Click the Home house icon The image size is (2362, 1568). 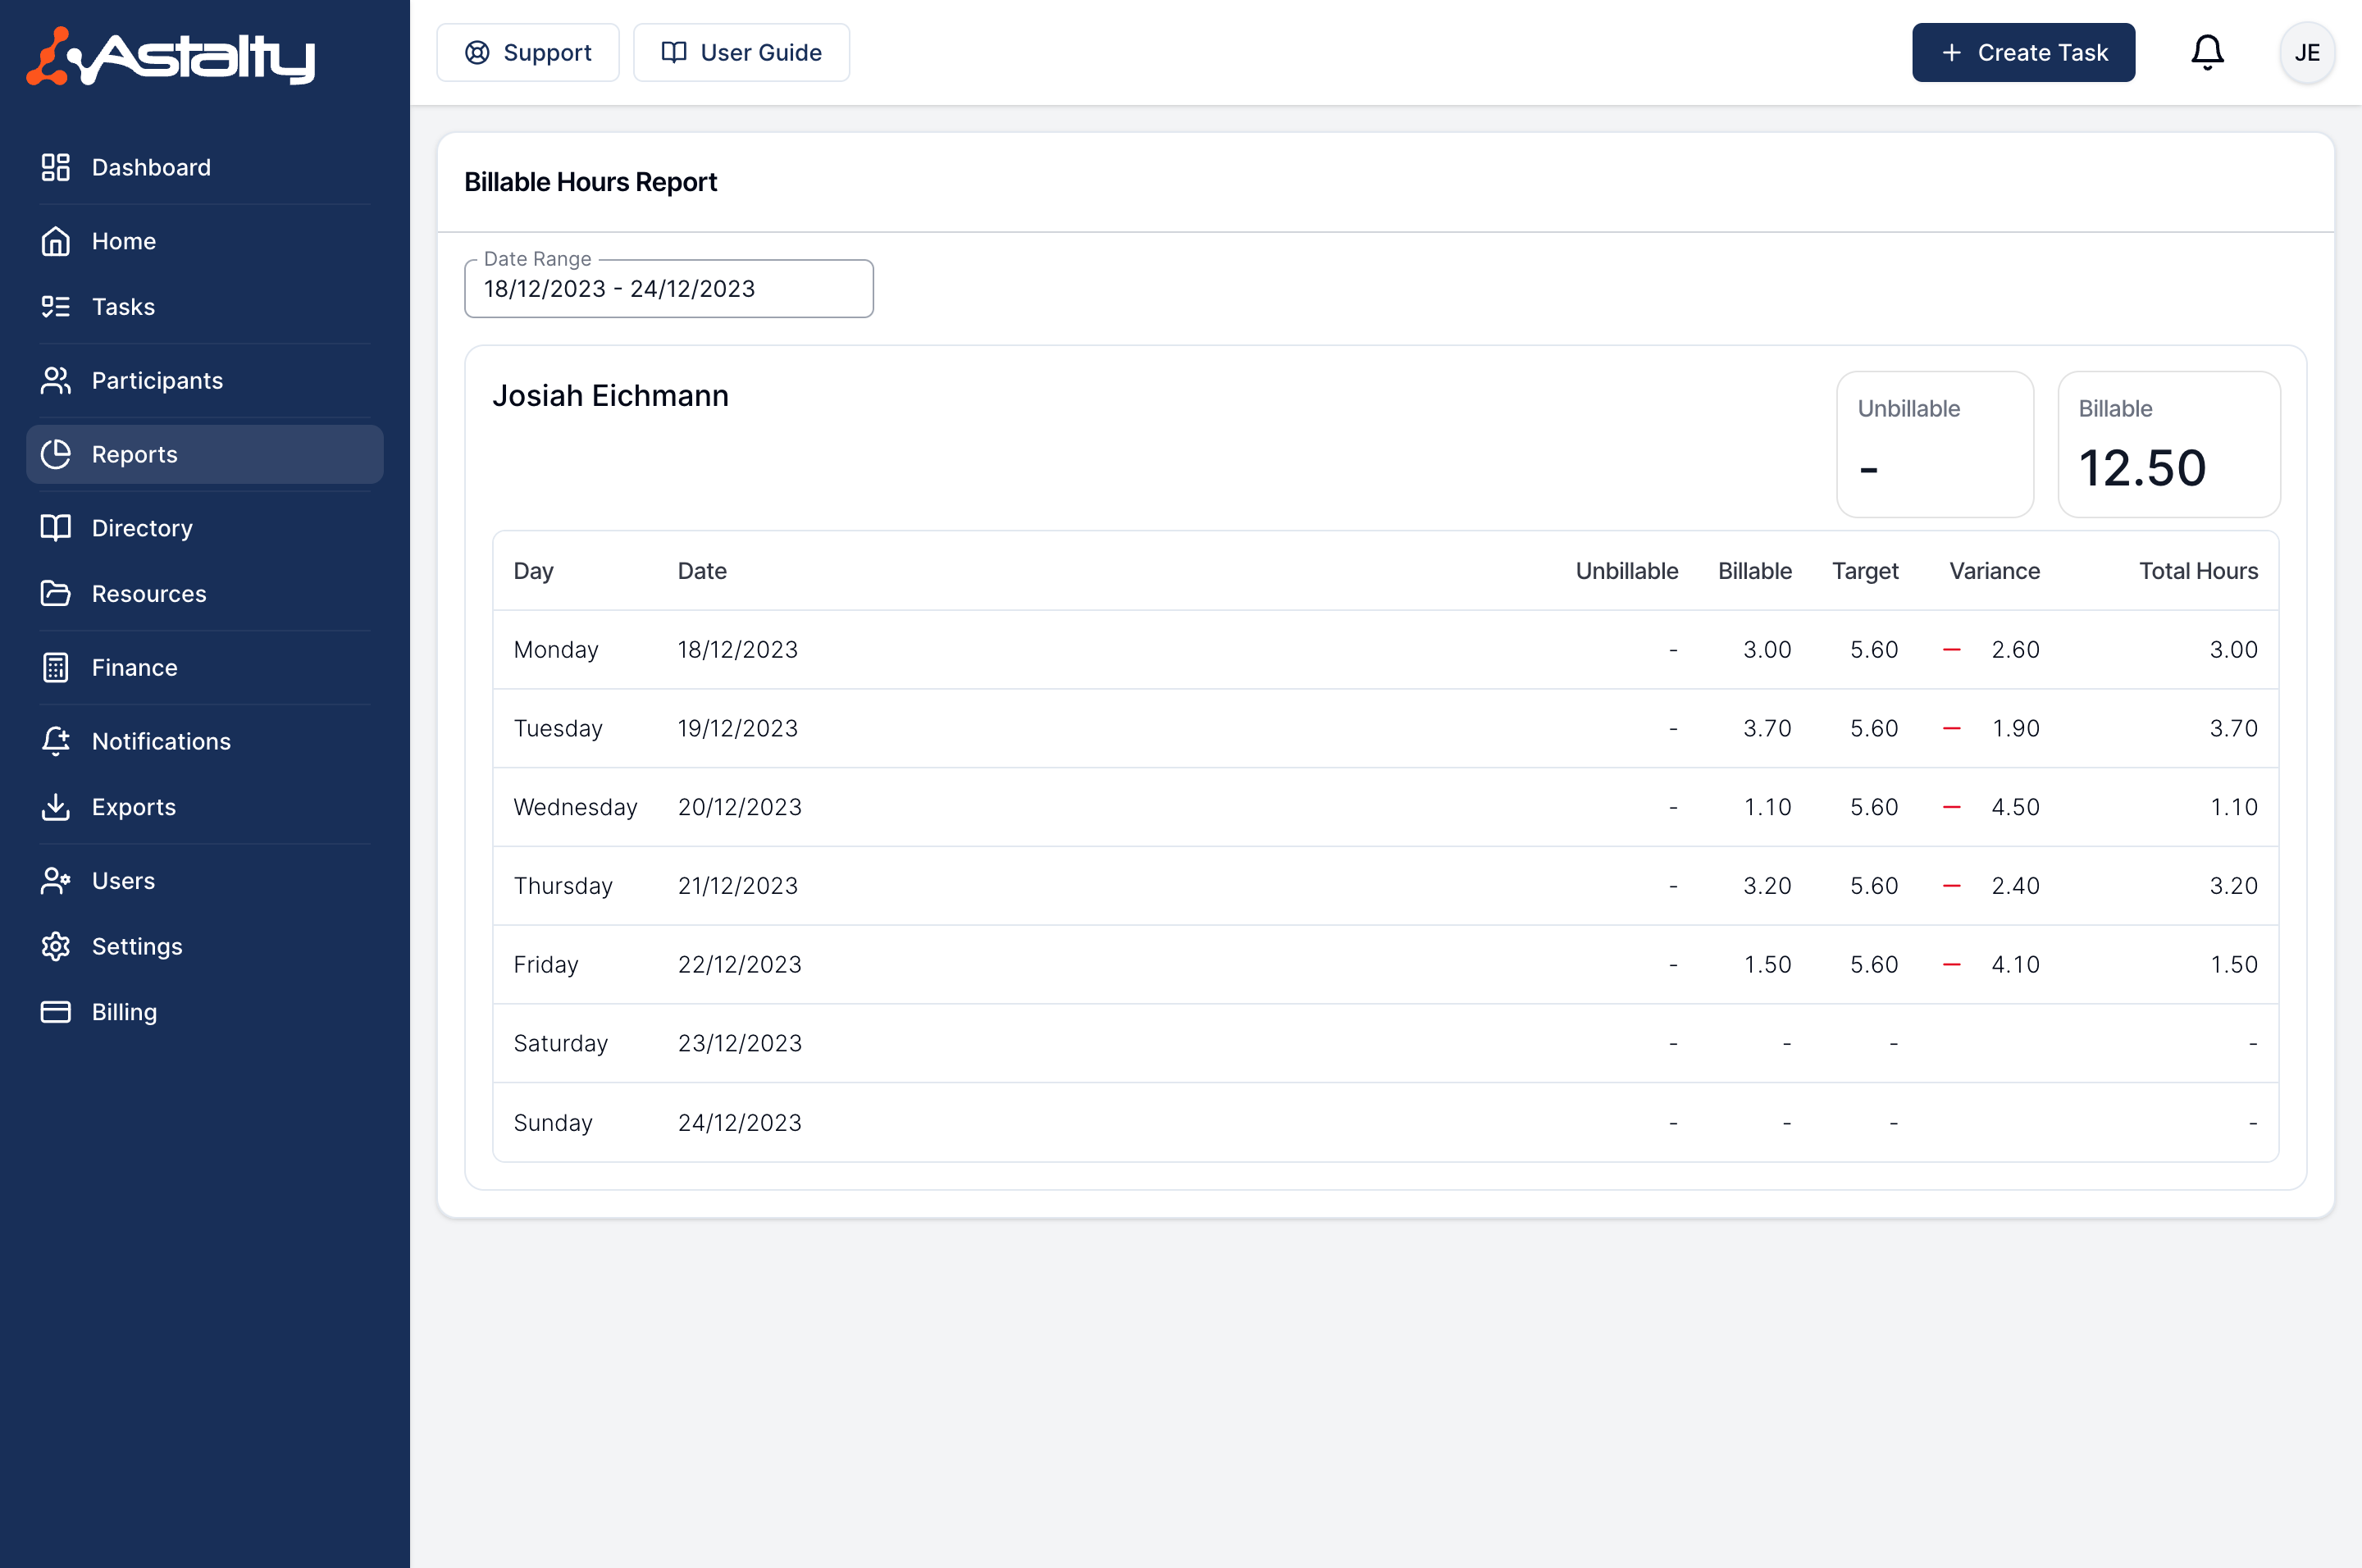56,241
